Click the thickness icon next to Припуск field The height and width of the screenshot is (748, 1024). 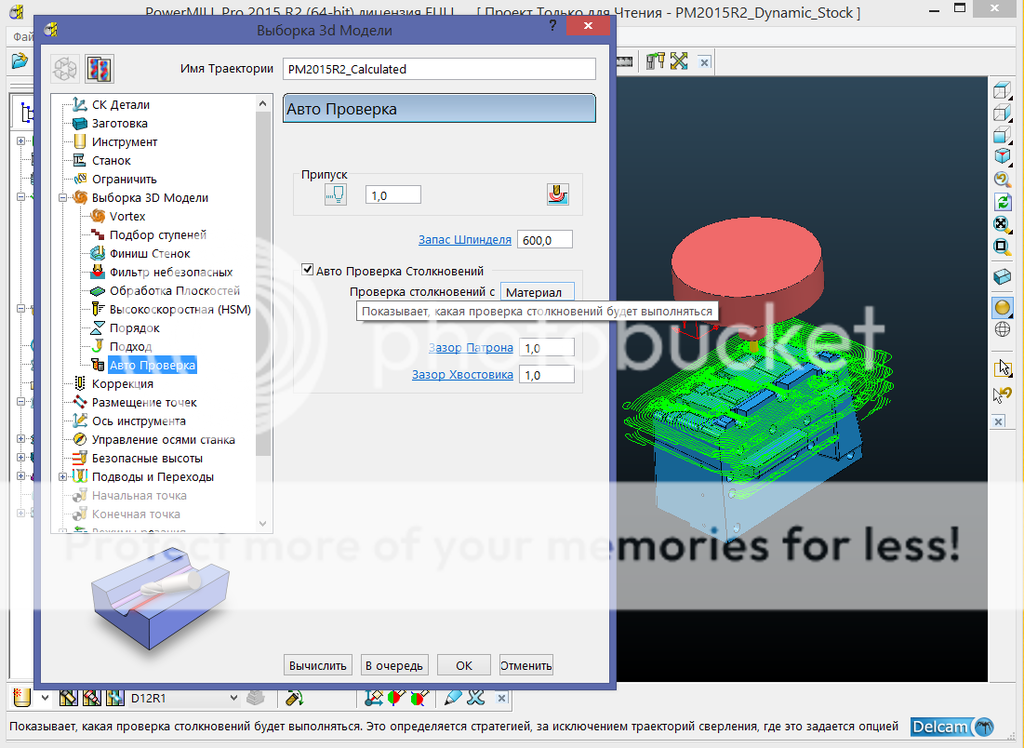pos(335,195)
